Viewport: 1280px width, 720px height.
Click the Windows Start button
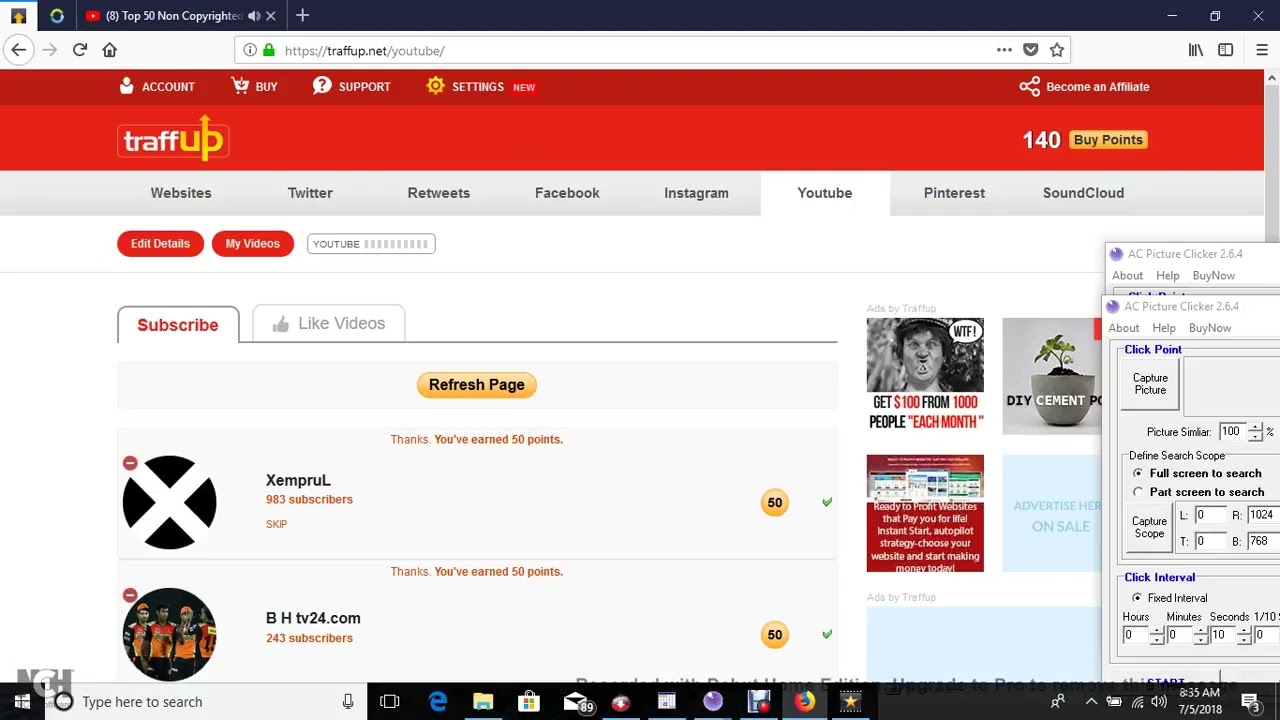21,702
